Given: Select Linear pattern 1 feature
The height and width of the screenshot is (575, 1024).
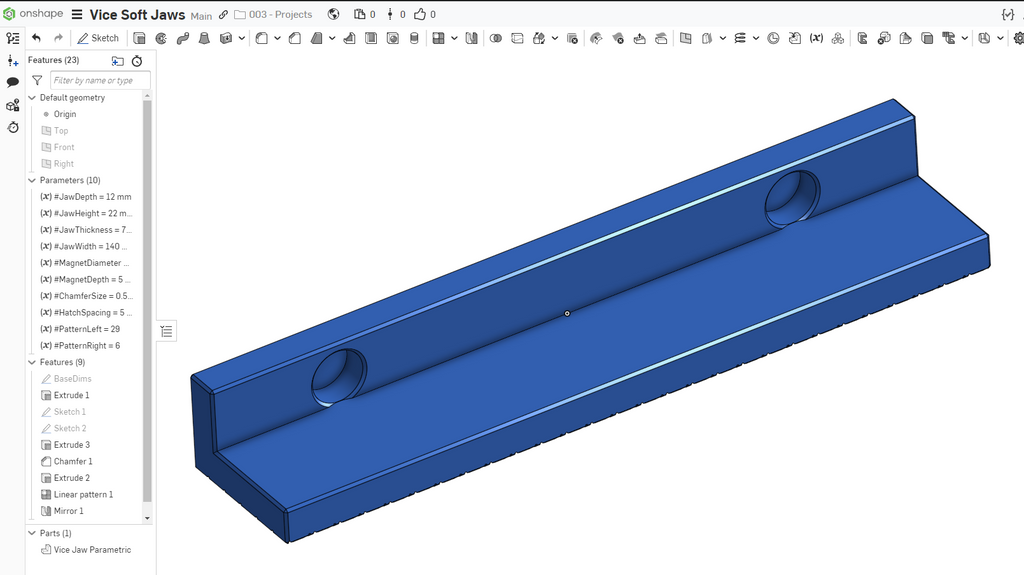Looking at the screenshot, I should (x=83, y=495).
